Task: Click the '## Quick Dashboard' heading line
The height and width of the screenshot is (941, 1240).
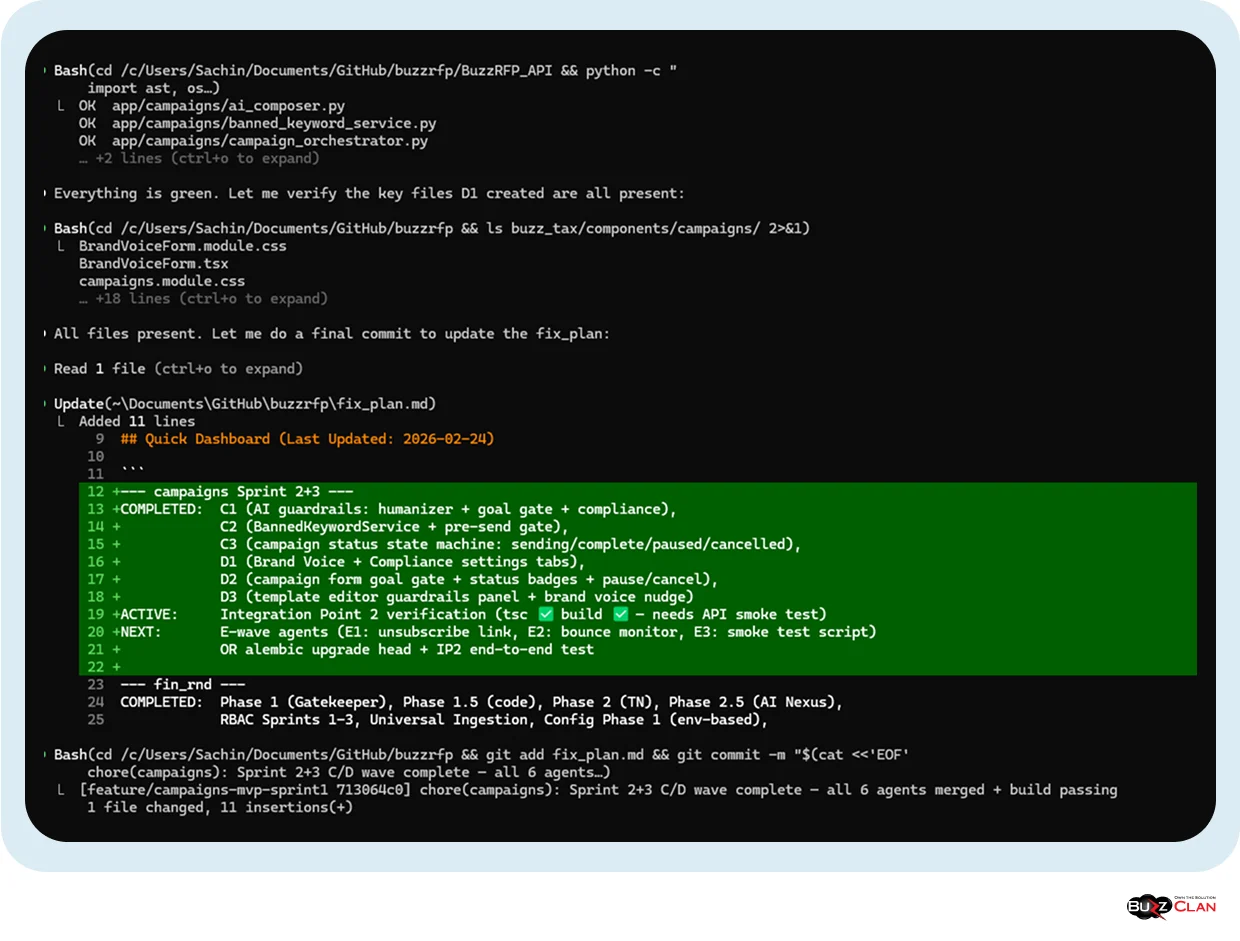Action: click(x=307, y=439)
